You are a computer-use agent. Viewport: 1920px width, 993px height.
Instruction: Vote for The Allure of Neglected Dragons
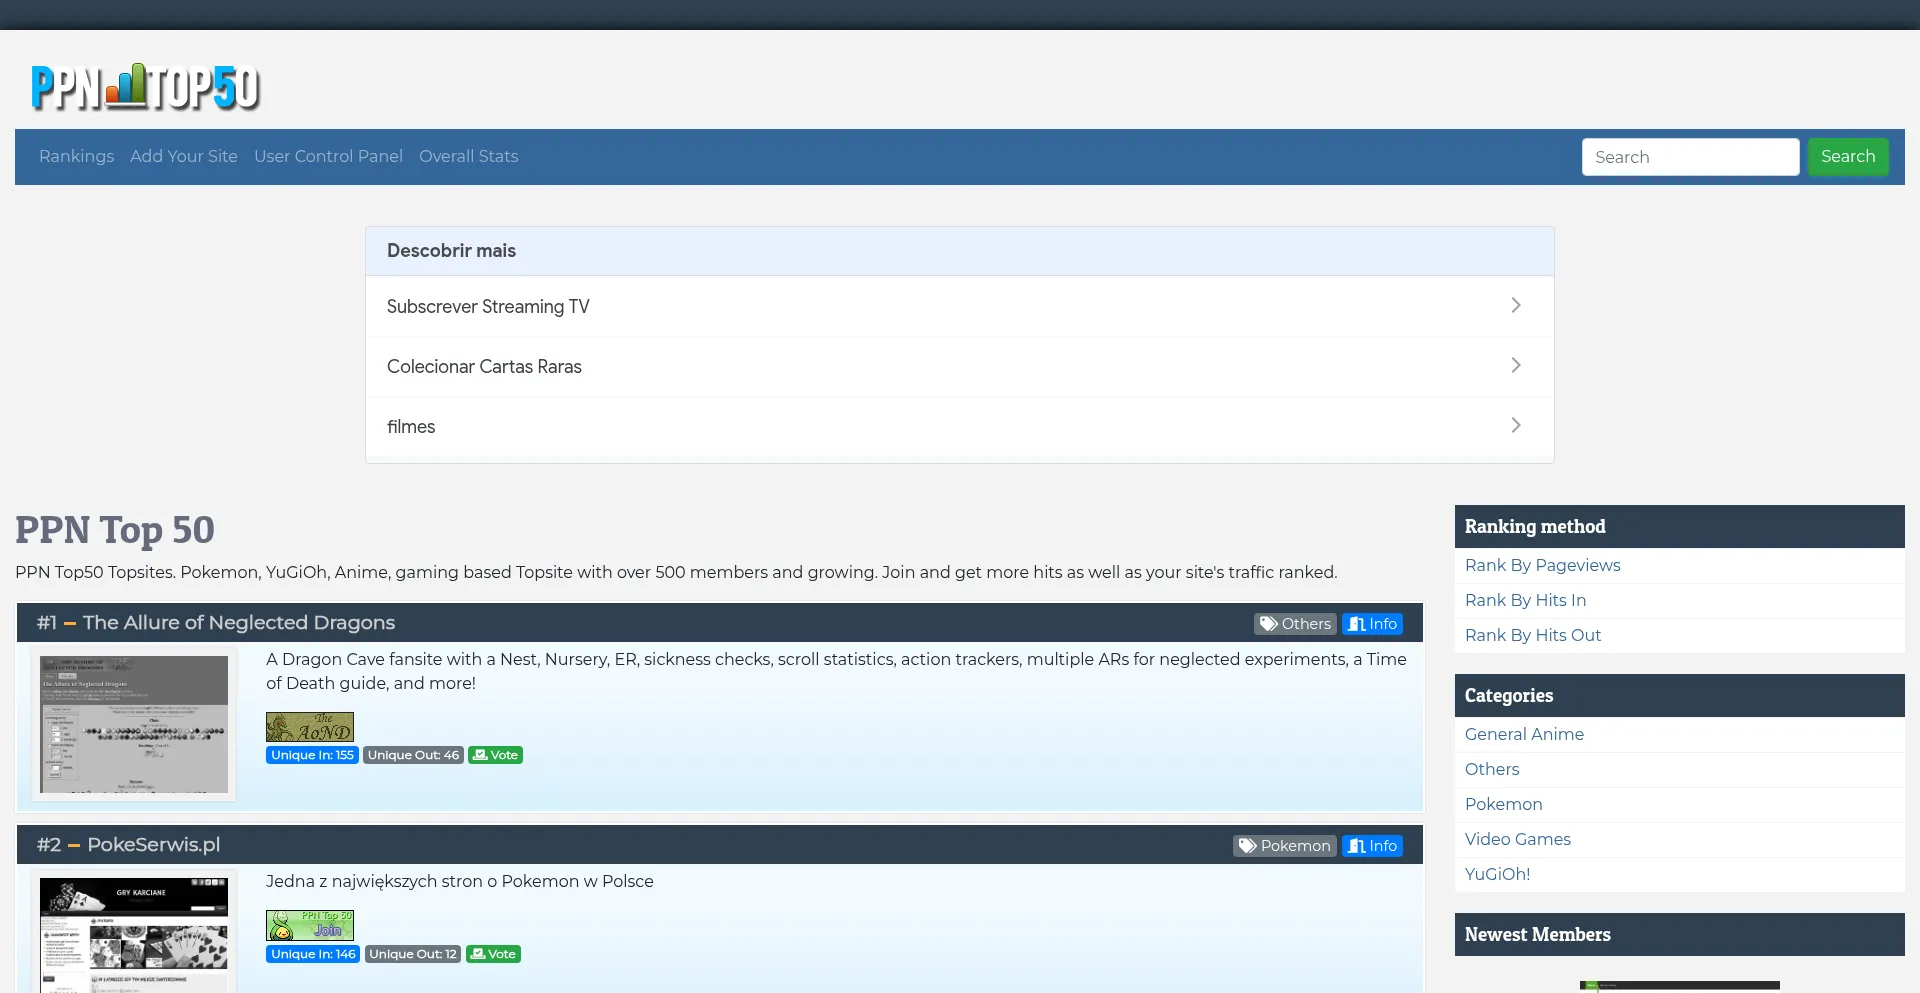[x=495, y=755]
